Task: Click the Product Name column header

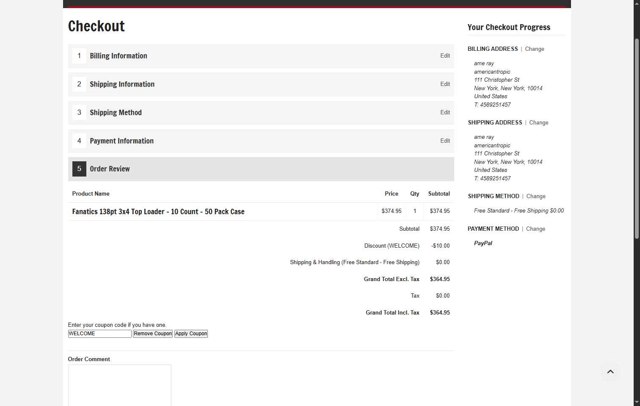Action: (91, 193)
